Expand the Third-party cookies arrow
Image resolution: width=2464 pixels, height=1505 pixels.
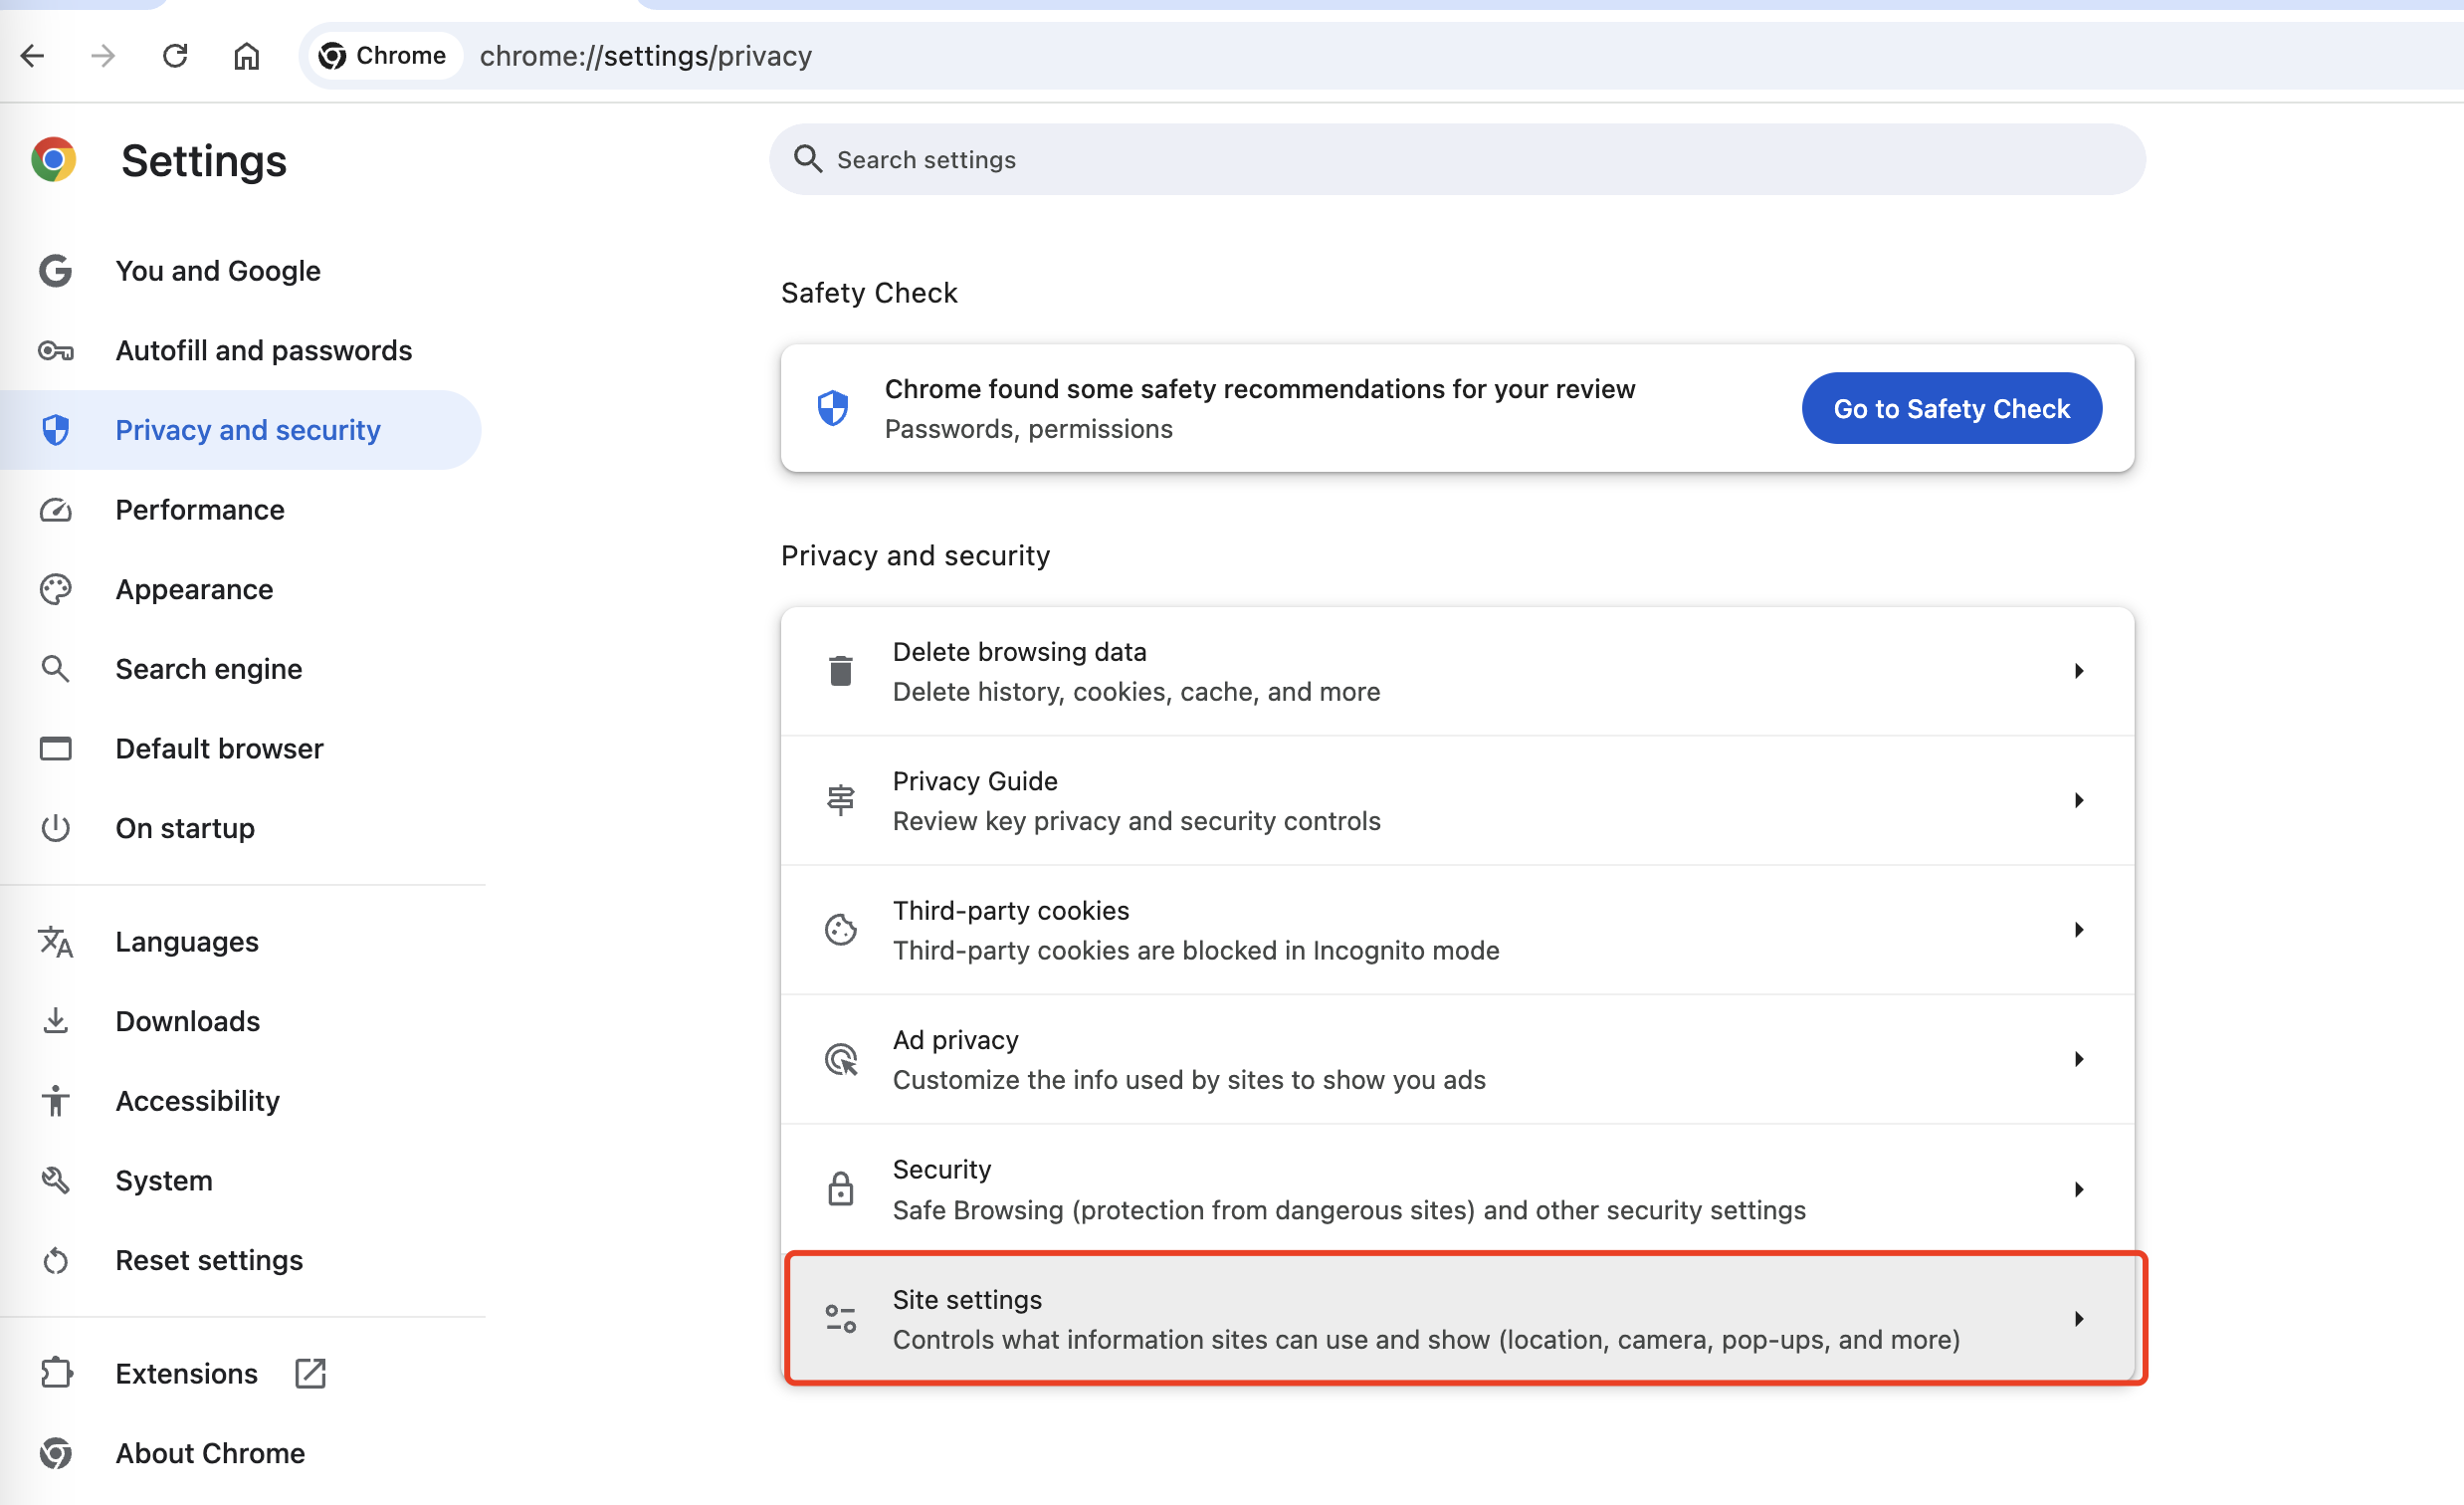(2079, 931)
